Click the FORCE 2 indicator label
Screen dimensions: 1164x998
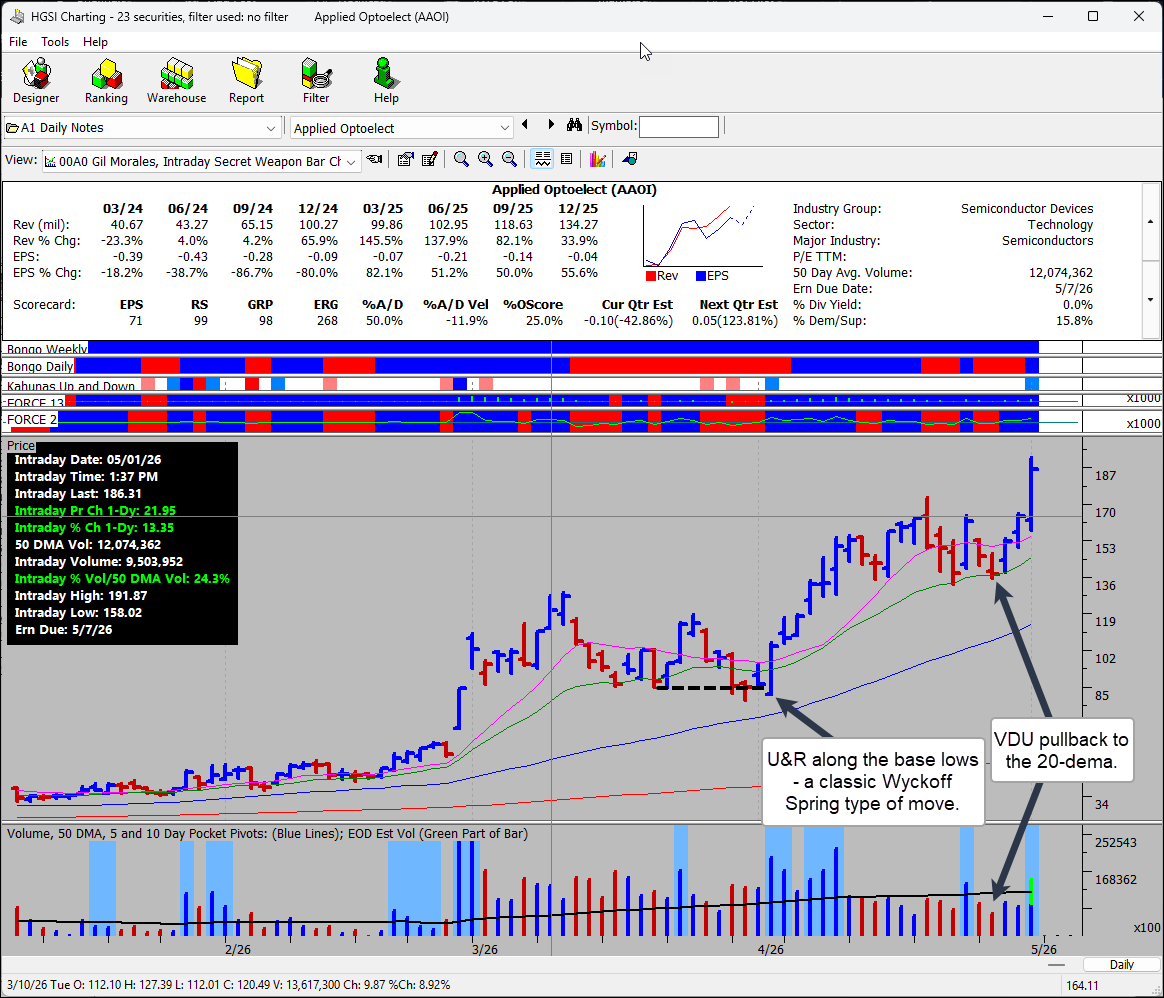tap(31, 420)
